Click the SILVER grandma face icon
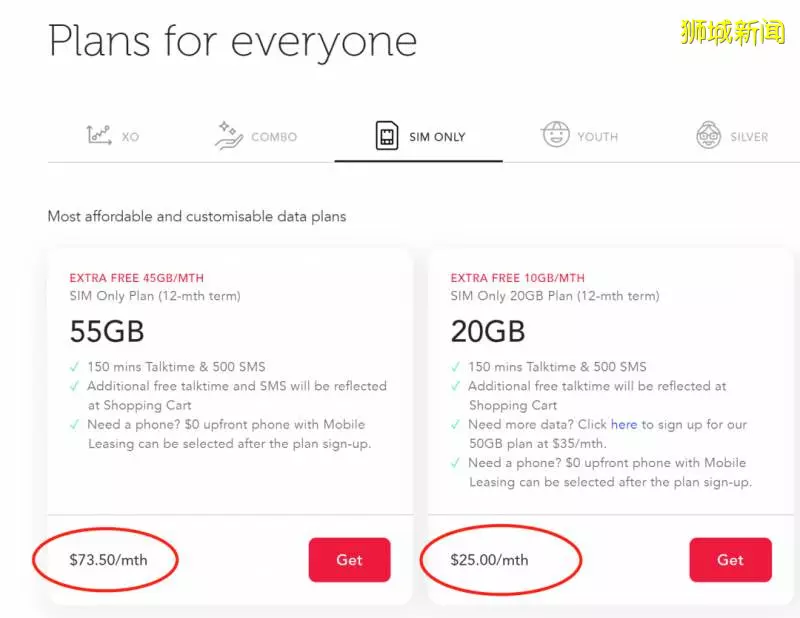The image size is (800, 618). (x=709, y=135)
